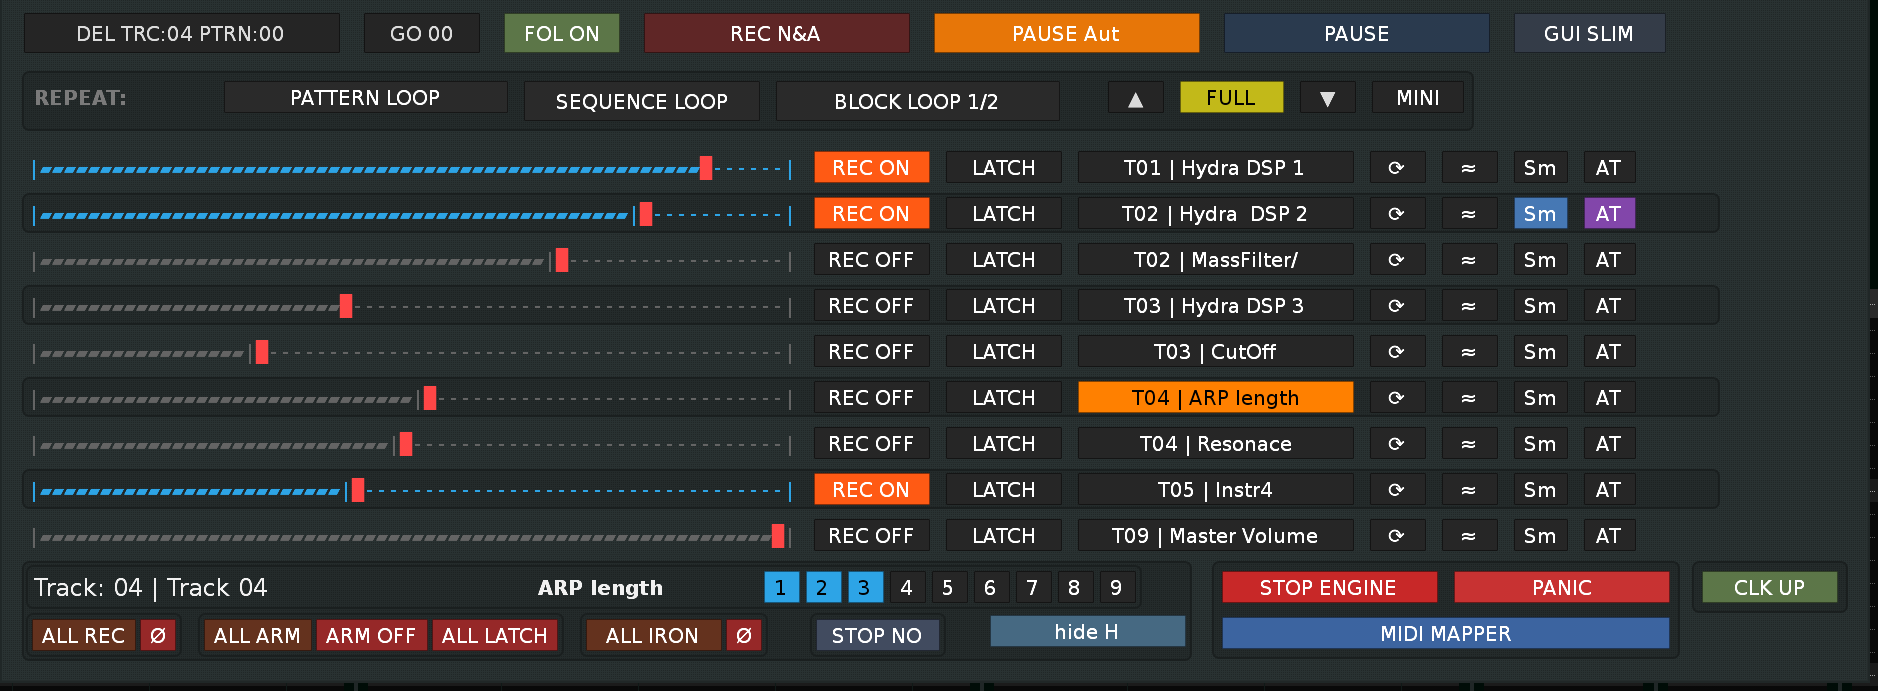Click the wave ≈ icon for T02 MassFilter/
Image resolution: width=1878 pixels, height=691 pixels.
(1469, 260)
